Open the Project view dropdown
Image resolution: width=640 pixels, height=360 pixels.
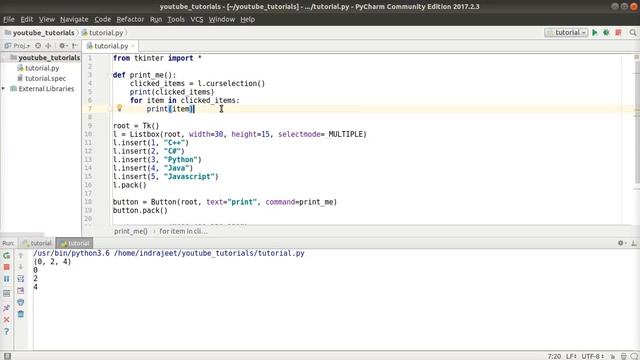point(17,46)
